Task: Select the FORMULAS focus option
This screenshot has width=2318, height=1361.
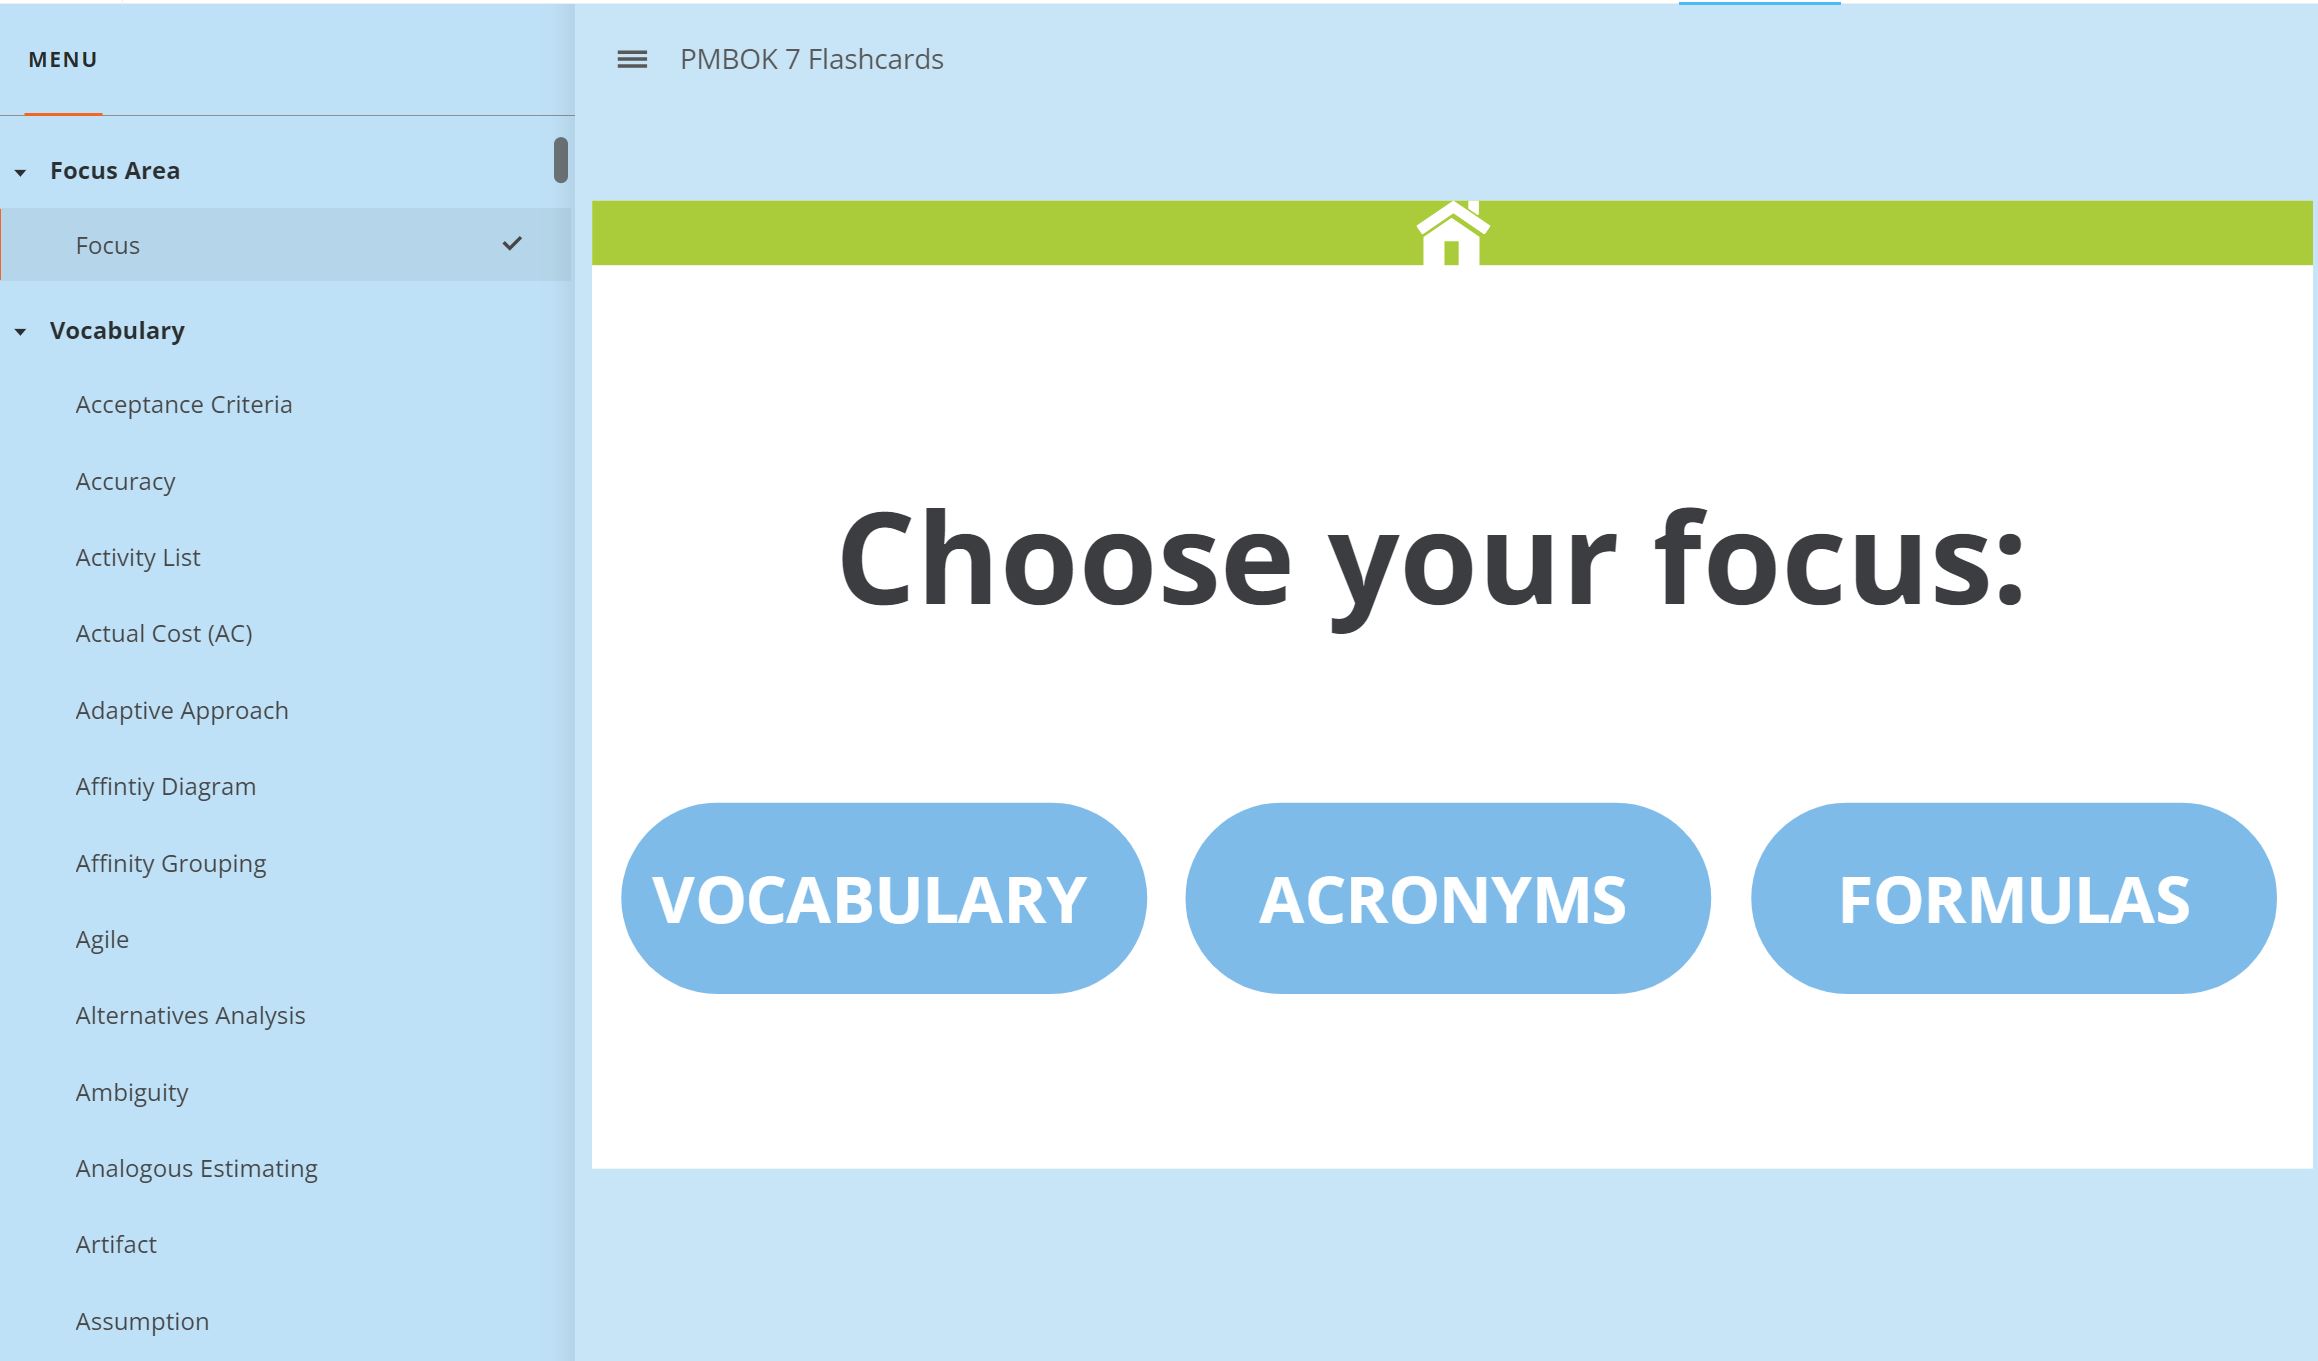Action: pyautogui.click(x=2013, y=898)
